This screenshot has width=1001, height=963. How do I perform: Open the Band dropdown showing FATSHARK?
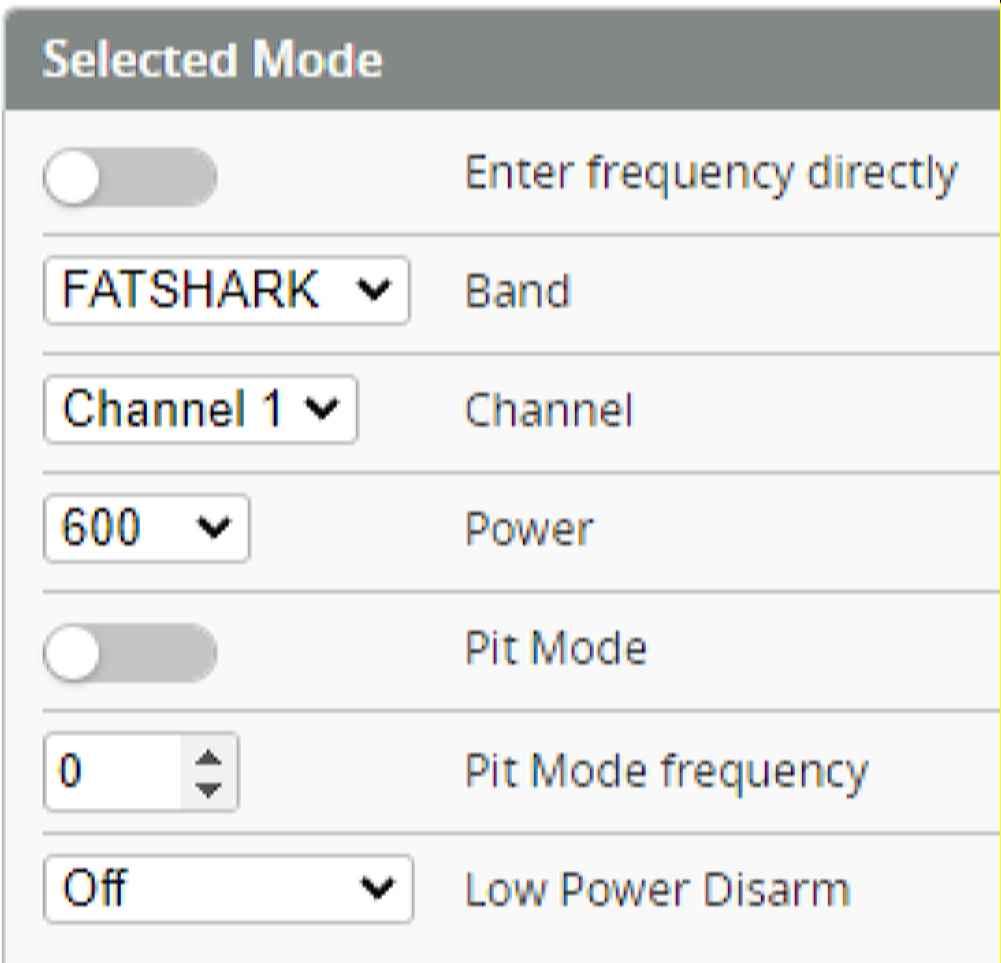[x=227, y=291]
